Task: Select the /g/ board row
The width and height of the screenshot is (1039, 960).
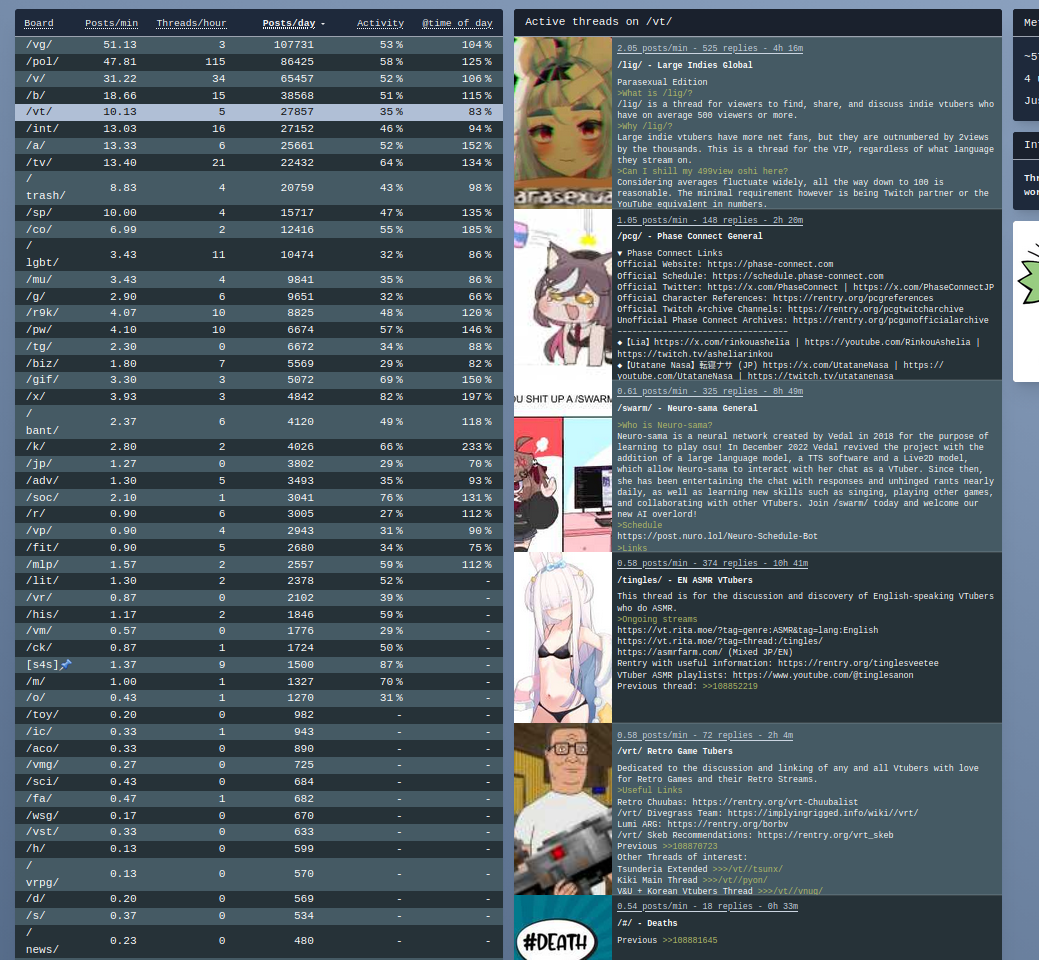Action: 258,296
